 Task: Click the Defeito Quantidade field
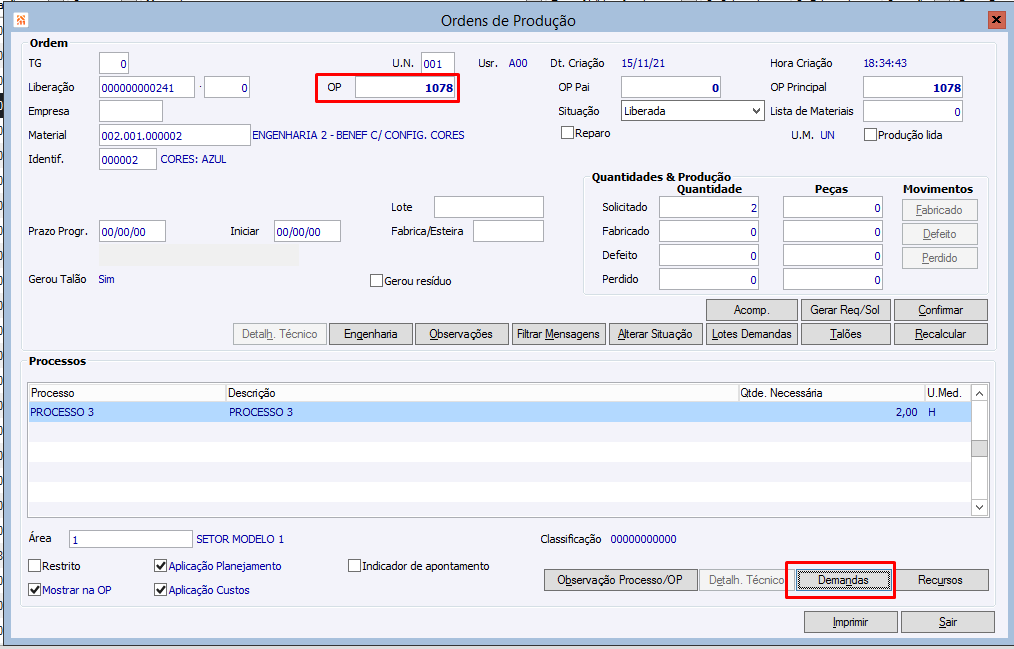point(709,255)
